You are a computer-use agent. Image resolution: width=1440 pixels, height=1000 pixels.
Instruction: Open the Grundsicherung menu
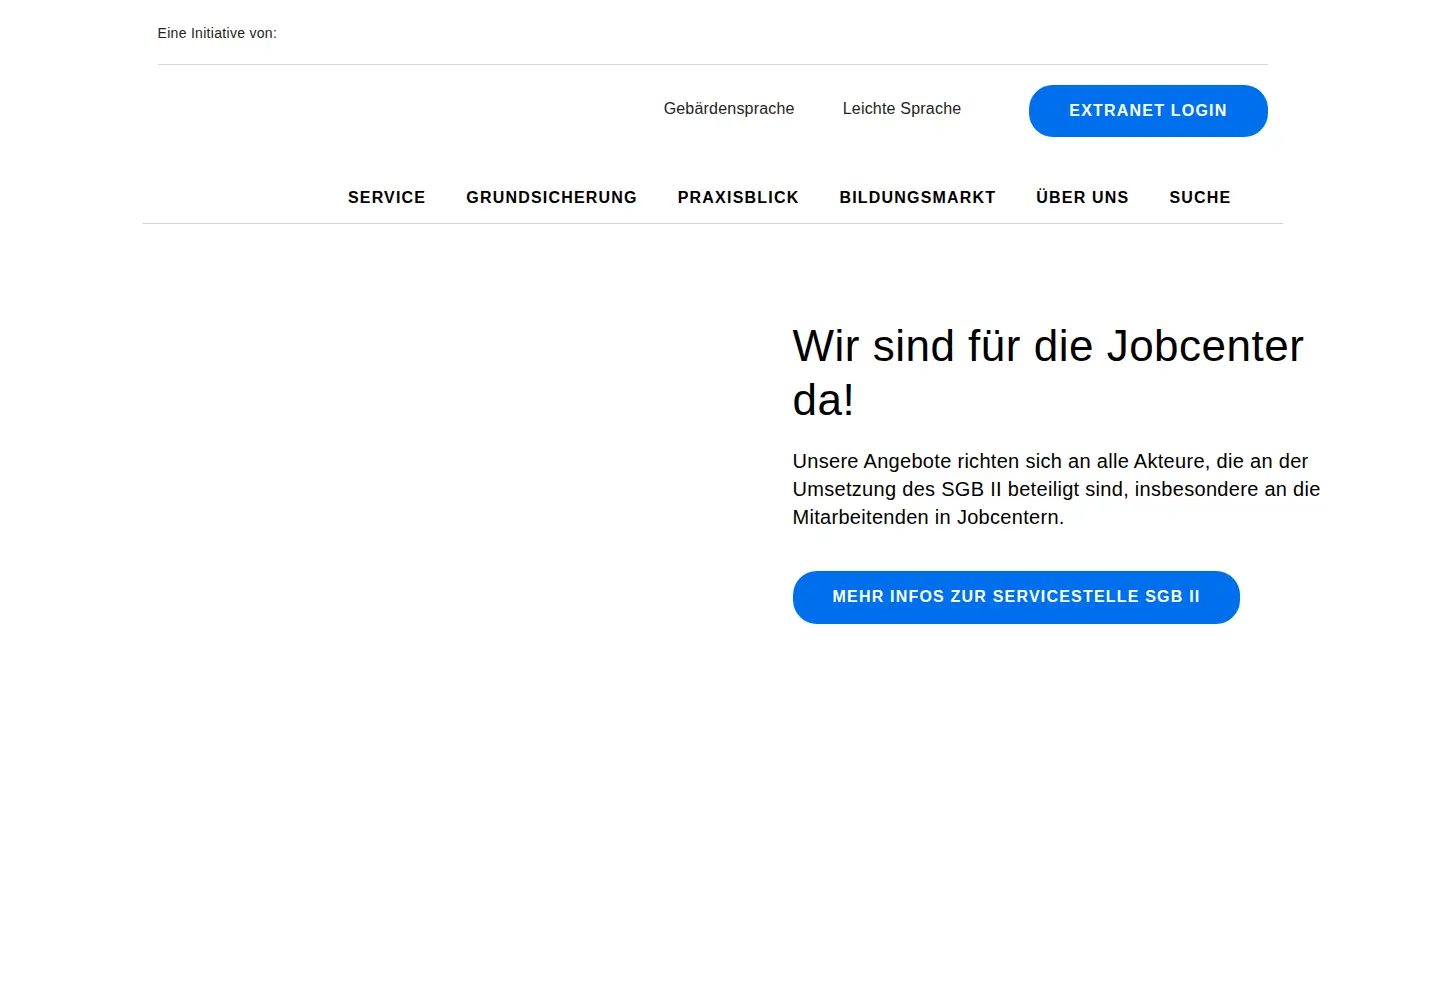[551, 197]
